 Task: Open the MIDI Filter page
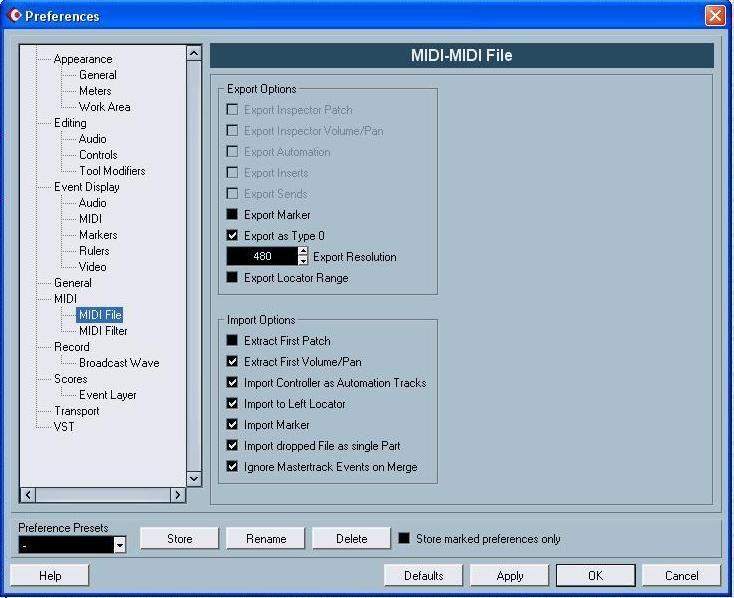click(103, 331)
